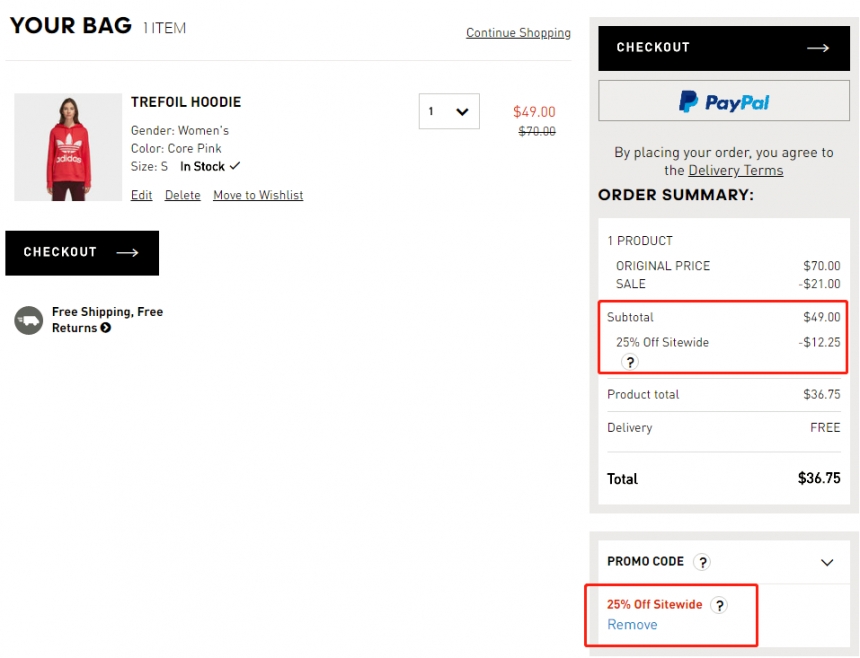Open help icon next to Promo Code heading
The height and width of the screenshot is (658, 860).
tap(702, 562)
